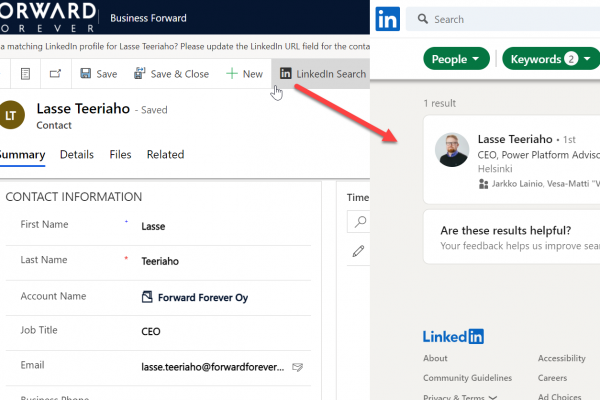Open the Ad Choices footer link

(x=559, y=396)
